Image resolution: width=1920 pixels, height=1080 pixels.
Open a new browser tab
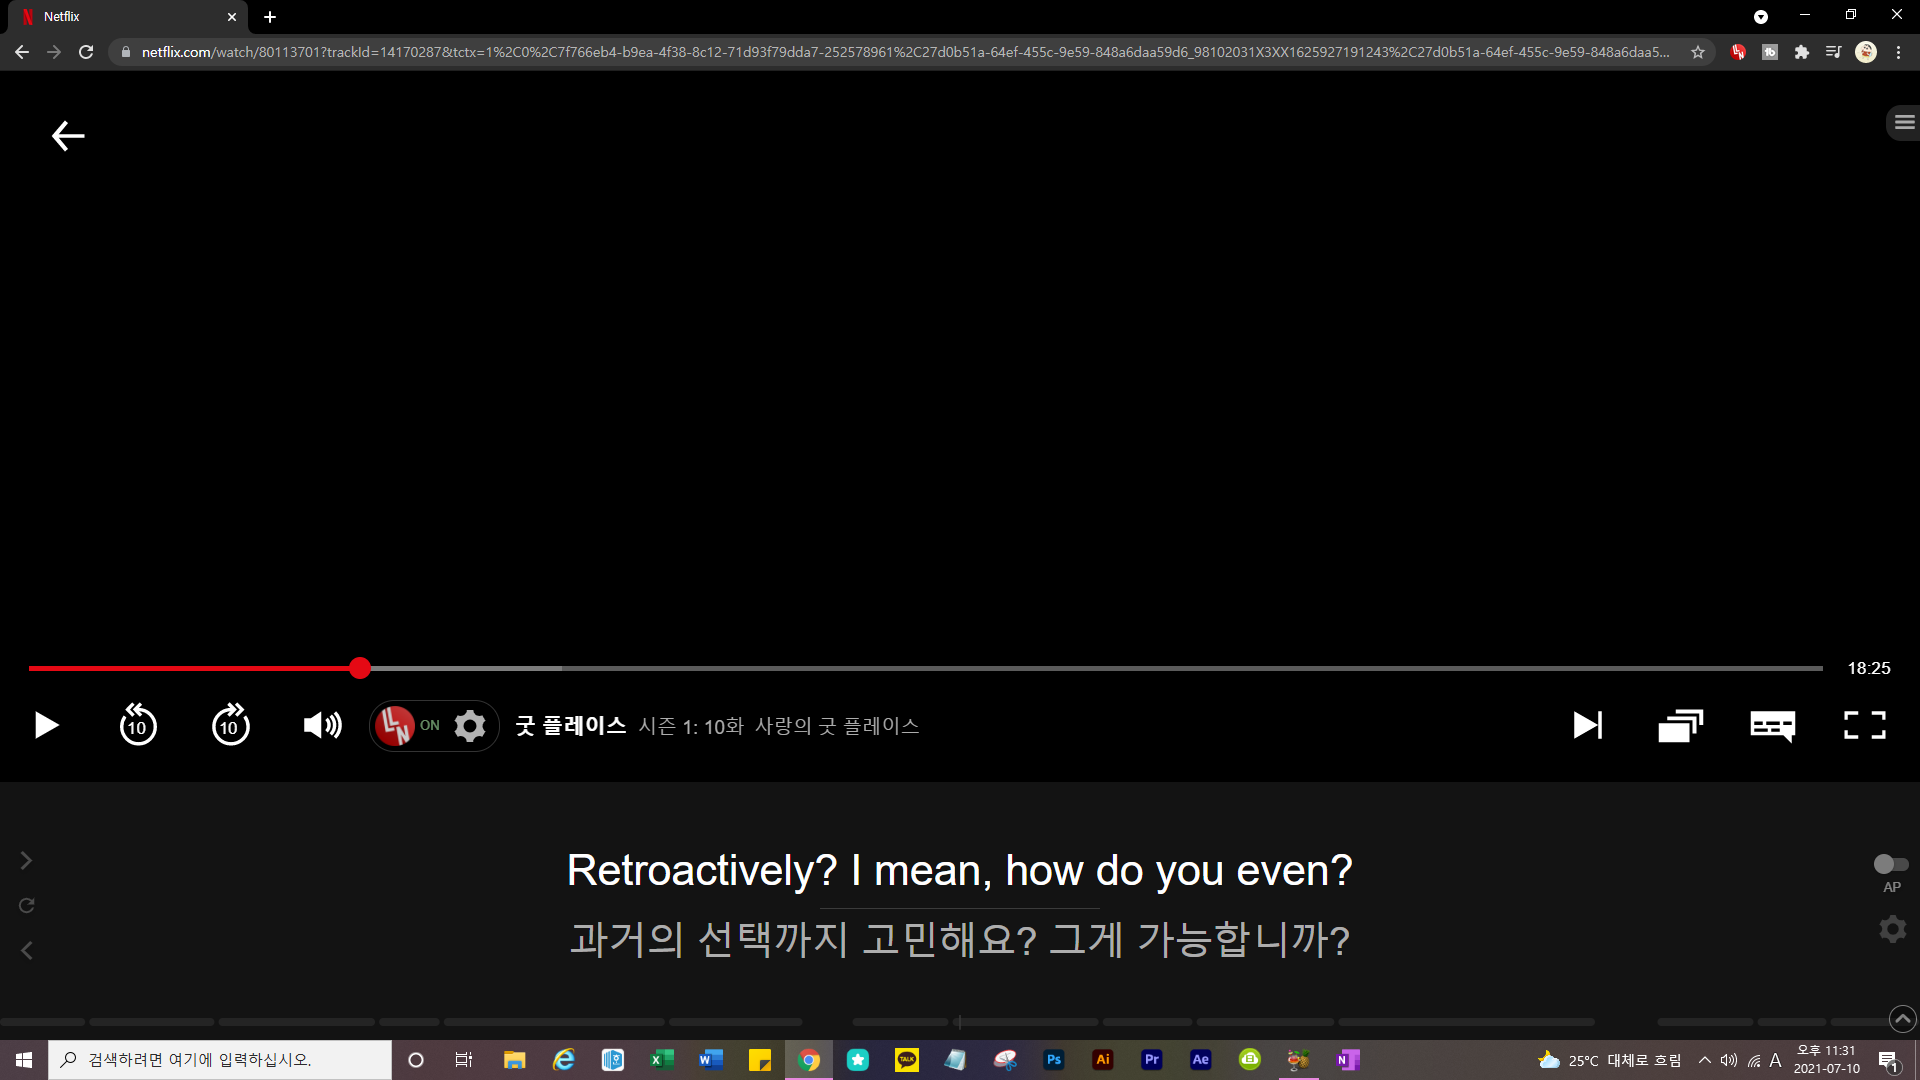click(x=270, y=17)
